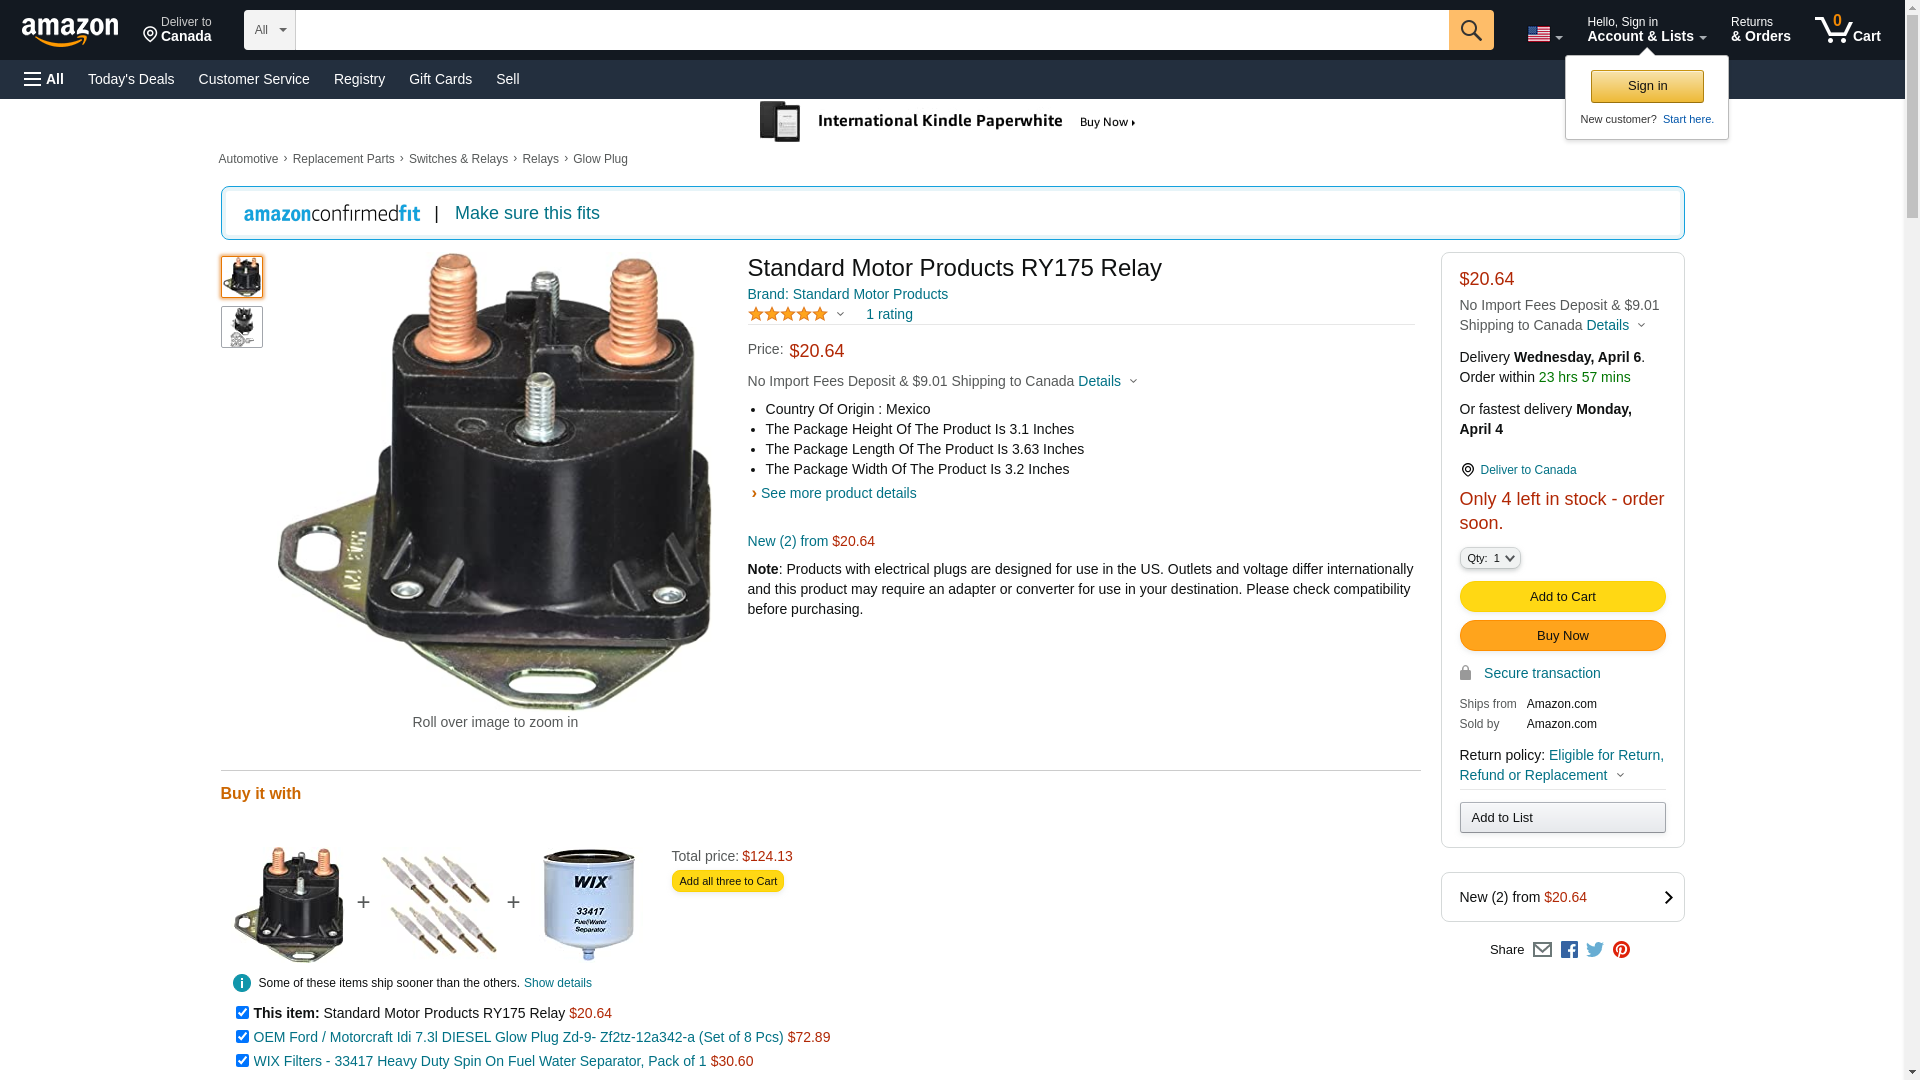Click into the Amazon search field
The height and width of the screenshot is (1080, 1920).
coord(872,30)
